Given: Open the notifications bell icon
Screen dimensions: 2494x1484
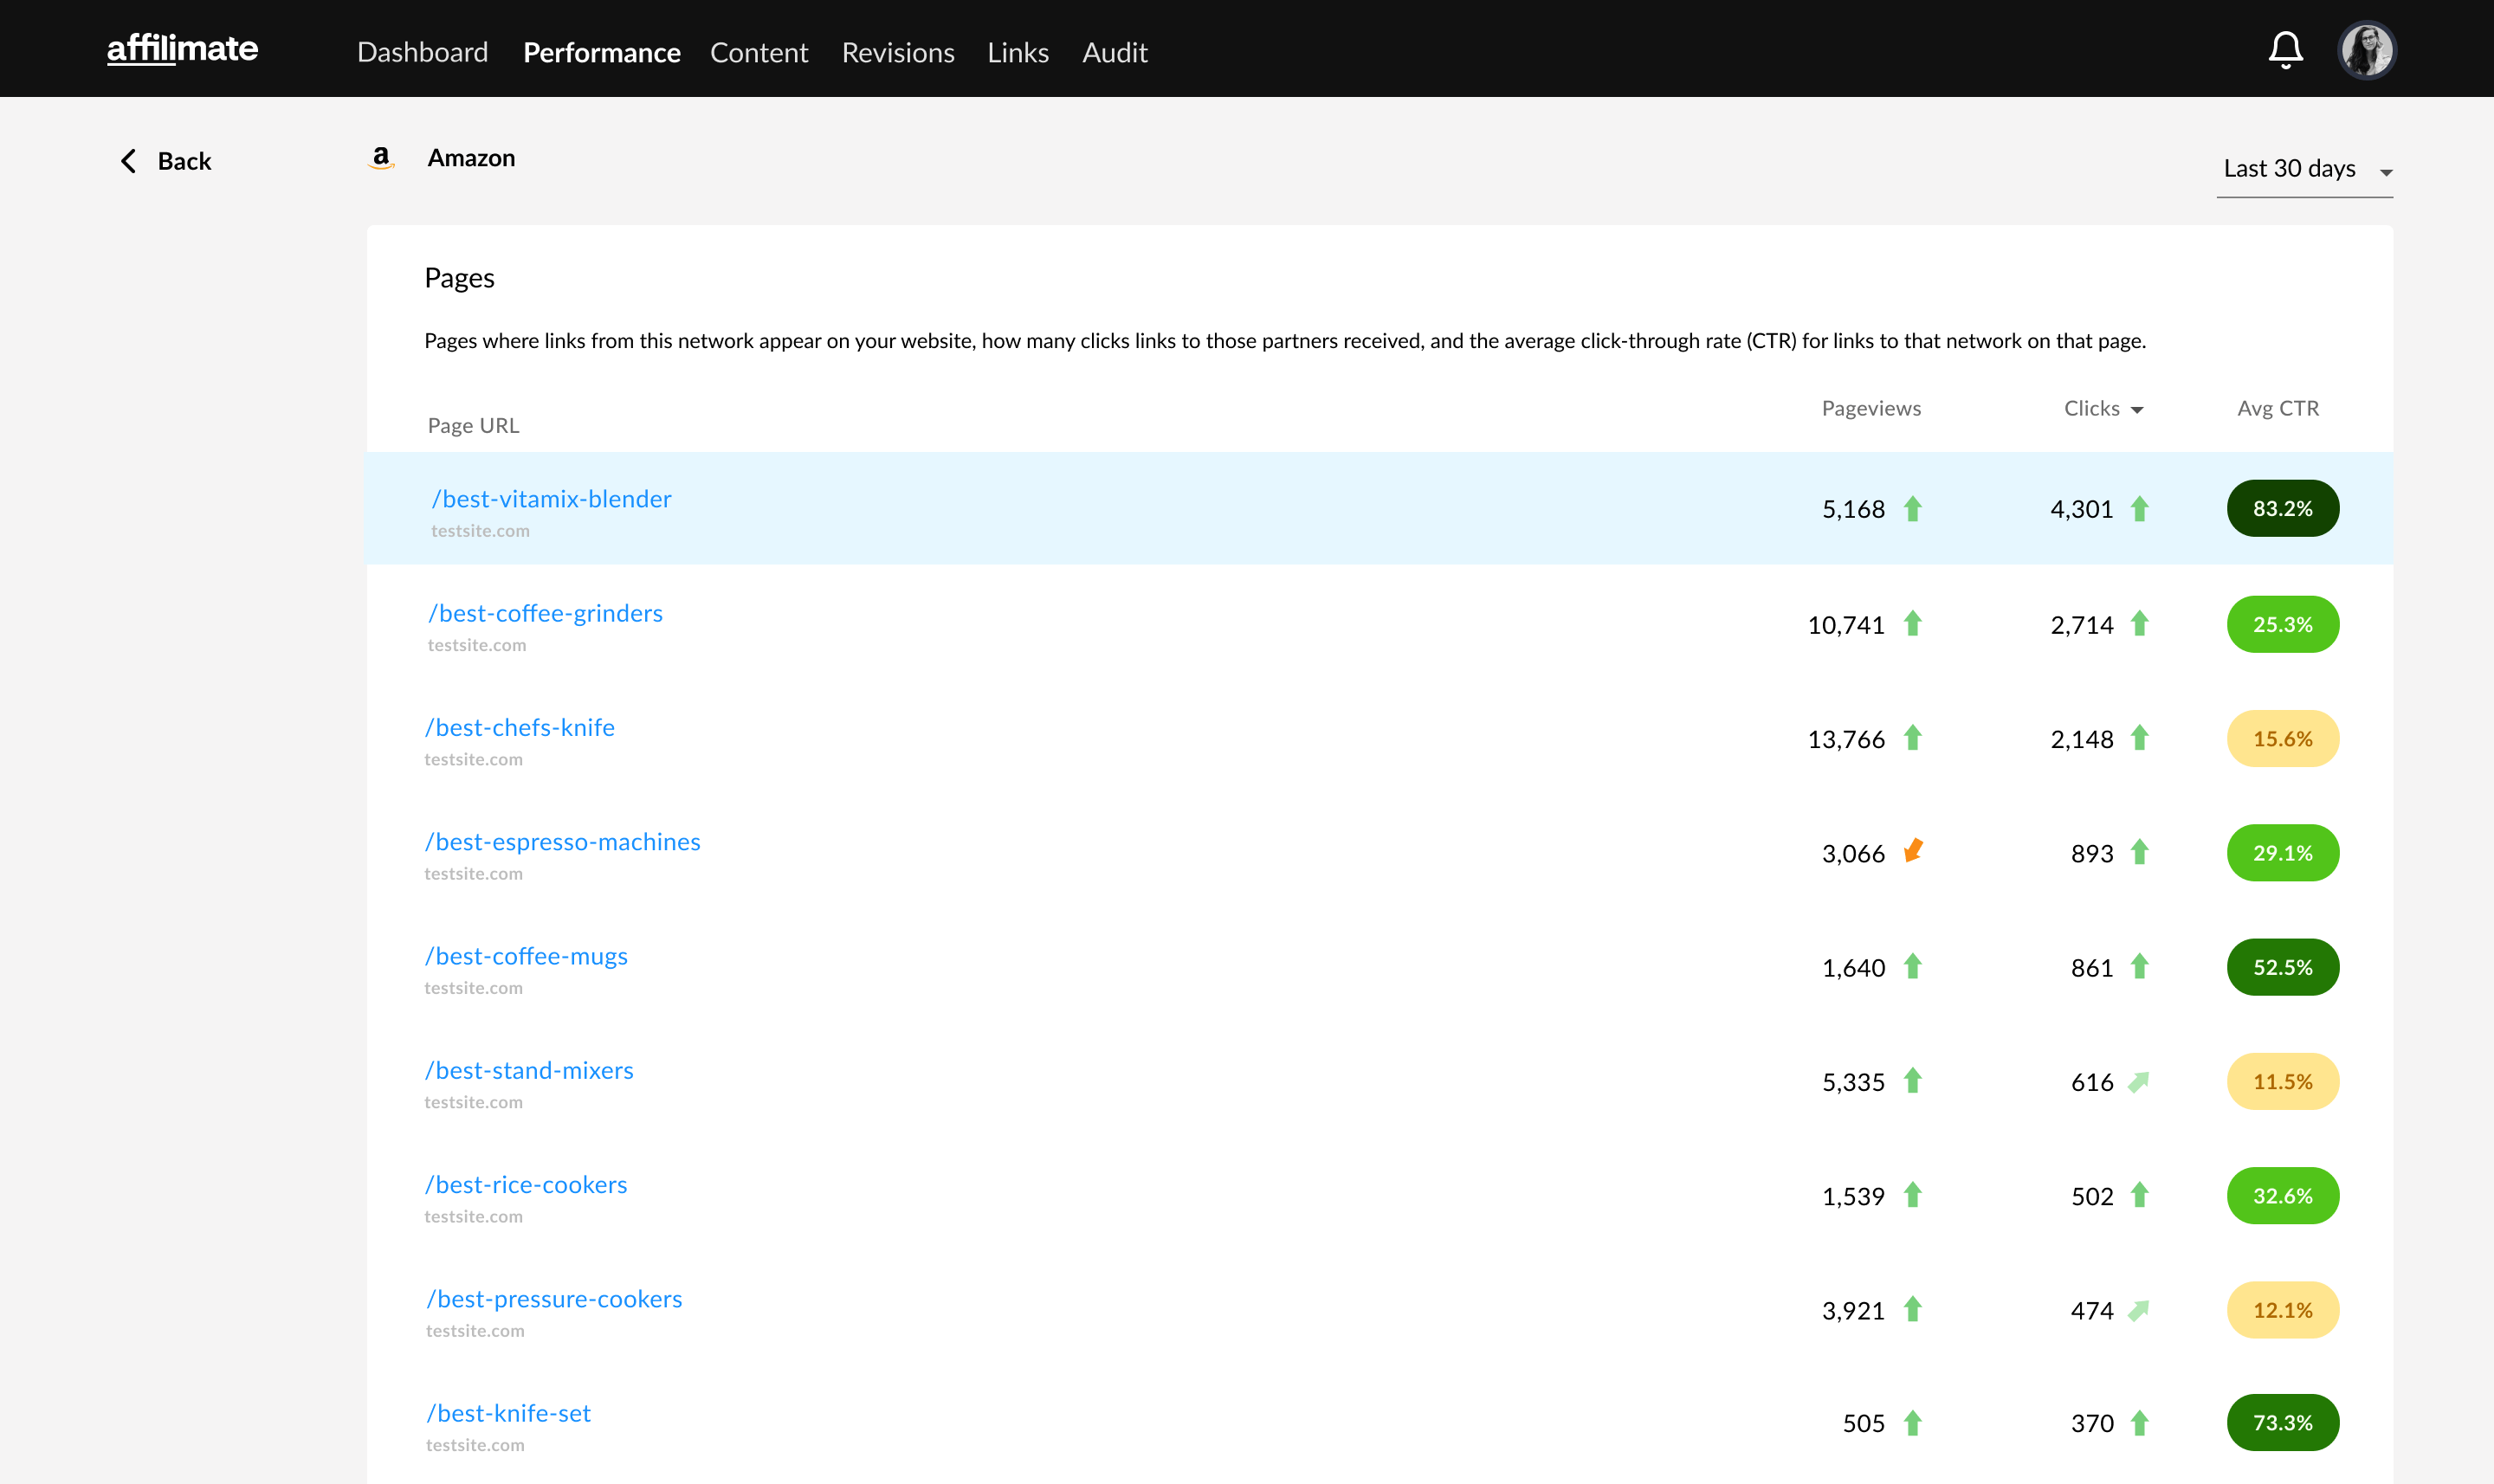Looking at the screenshot, I should 2285,50.
